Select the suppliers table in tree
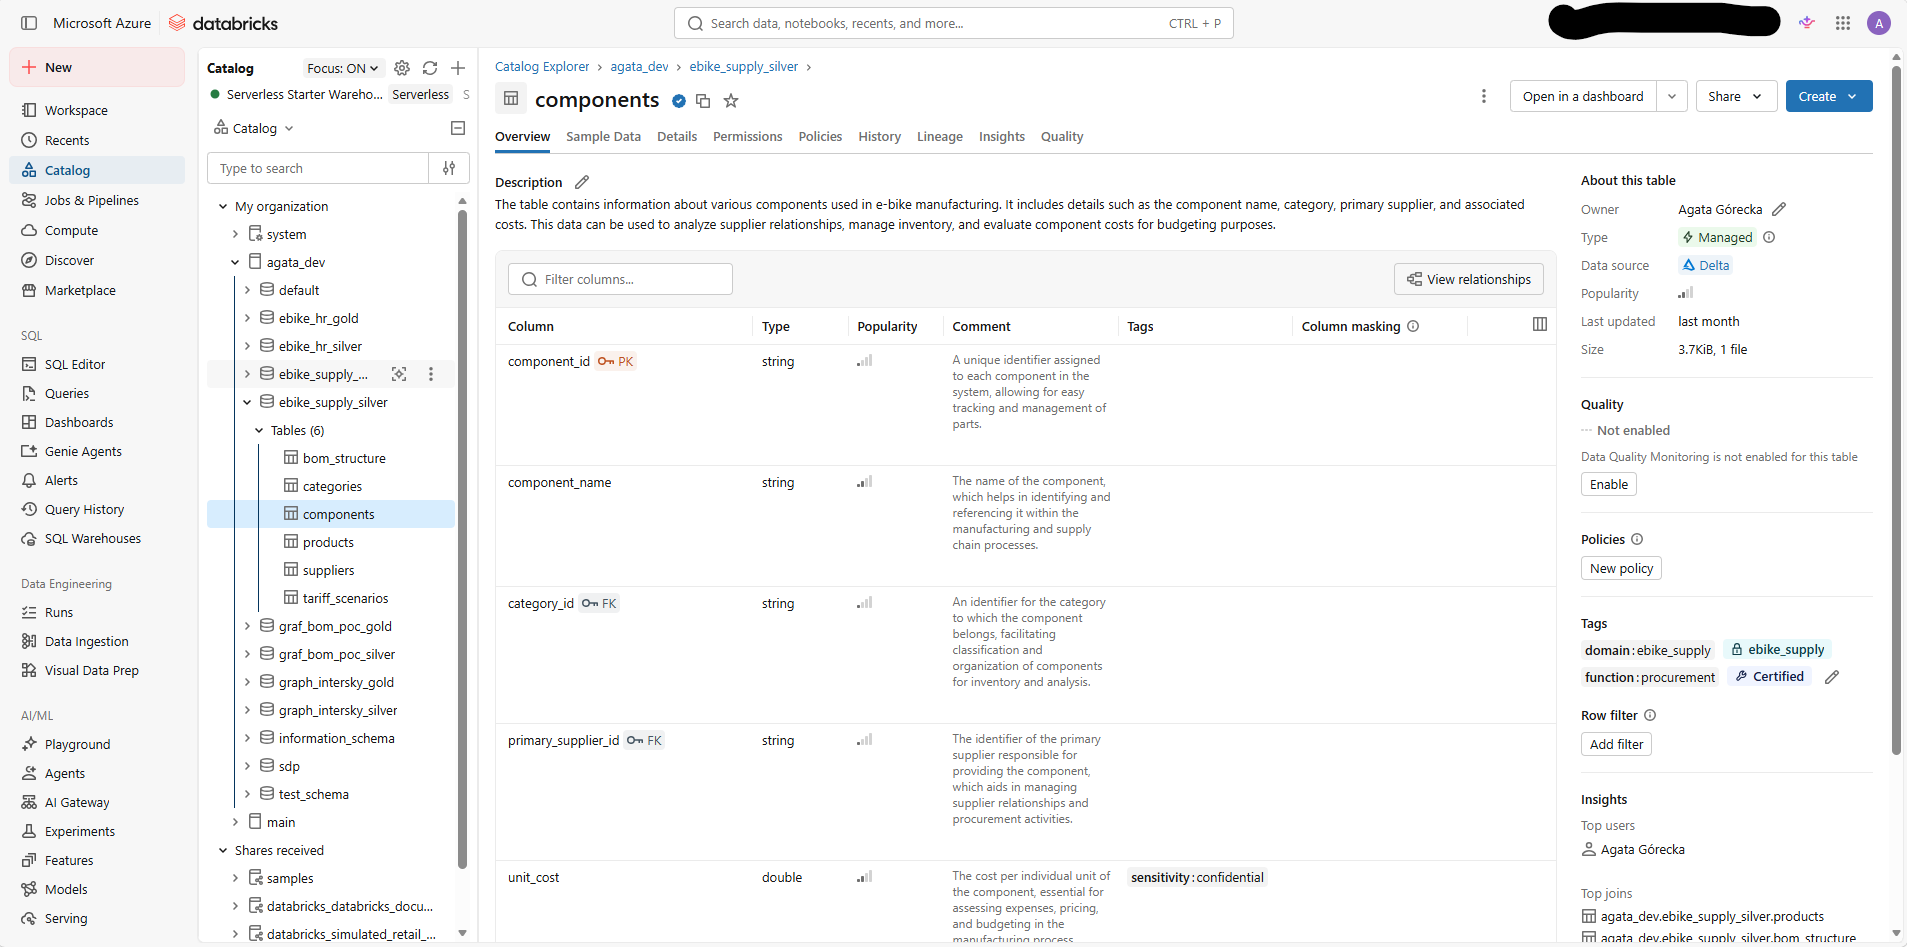Screen dimensions: 1907x947 point(328,570)
